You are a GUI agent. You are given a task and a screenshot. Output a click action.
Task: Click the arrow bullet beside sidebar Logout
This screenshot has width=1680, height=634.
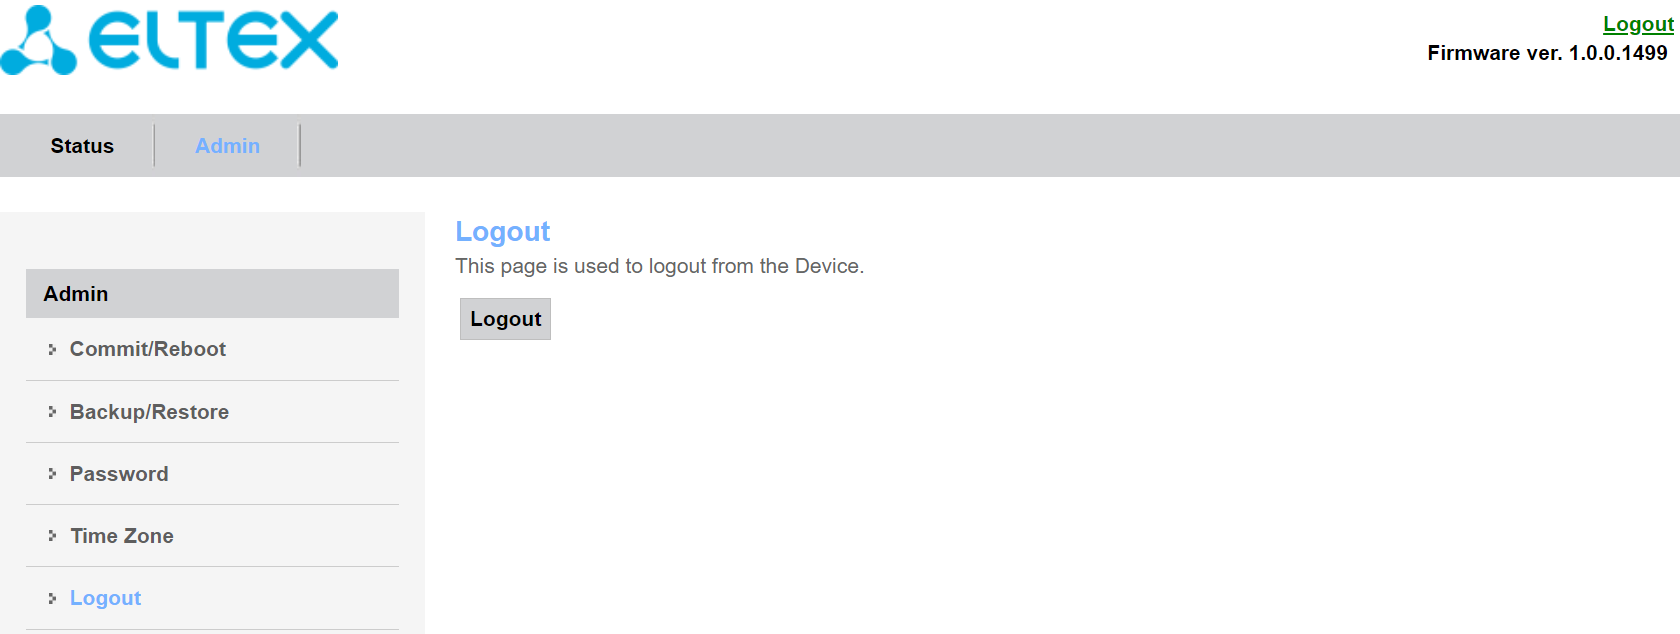[x=52, y=598]
